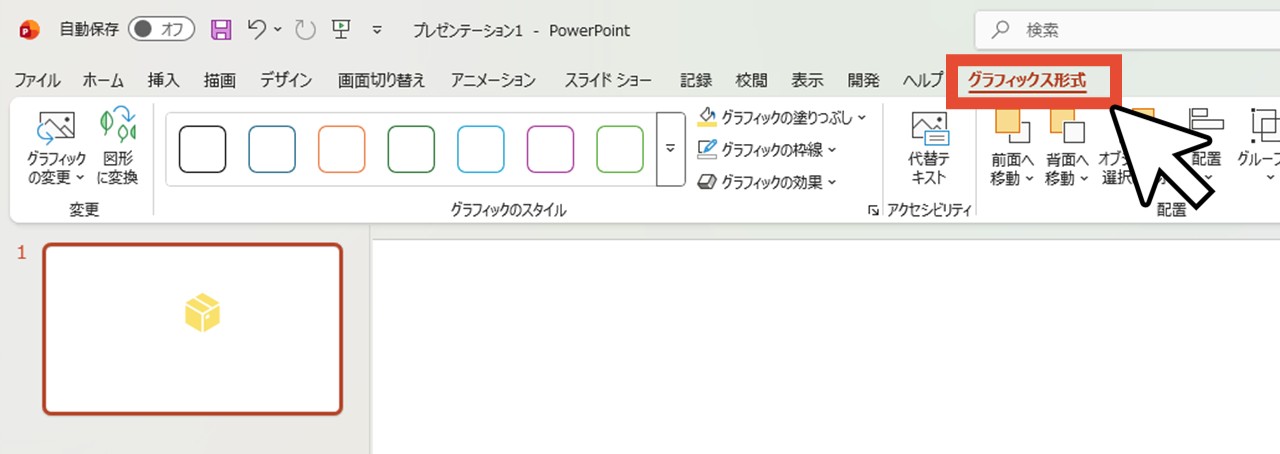
Task: Open the アニメーション tab
Action: click(x=493, y=81)
